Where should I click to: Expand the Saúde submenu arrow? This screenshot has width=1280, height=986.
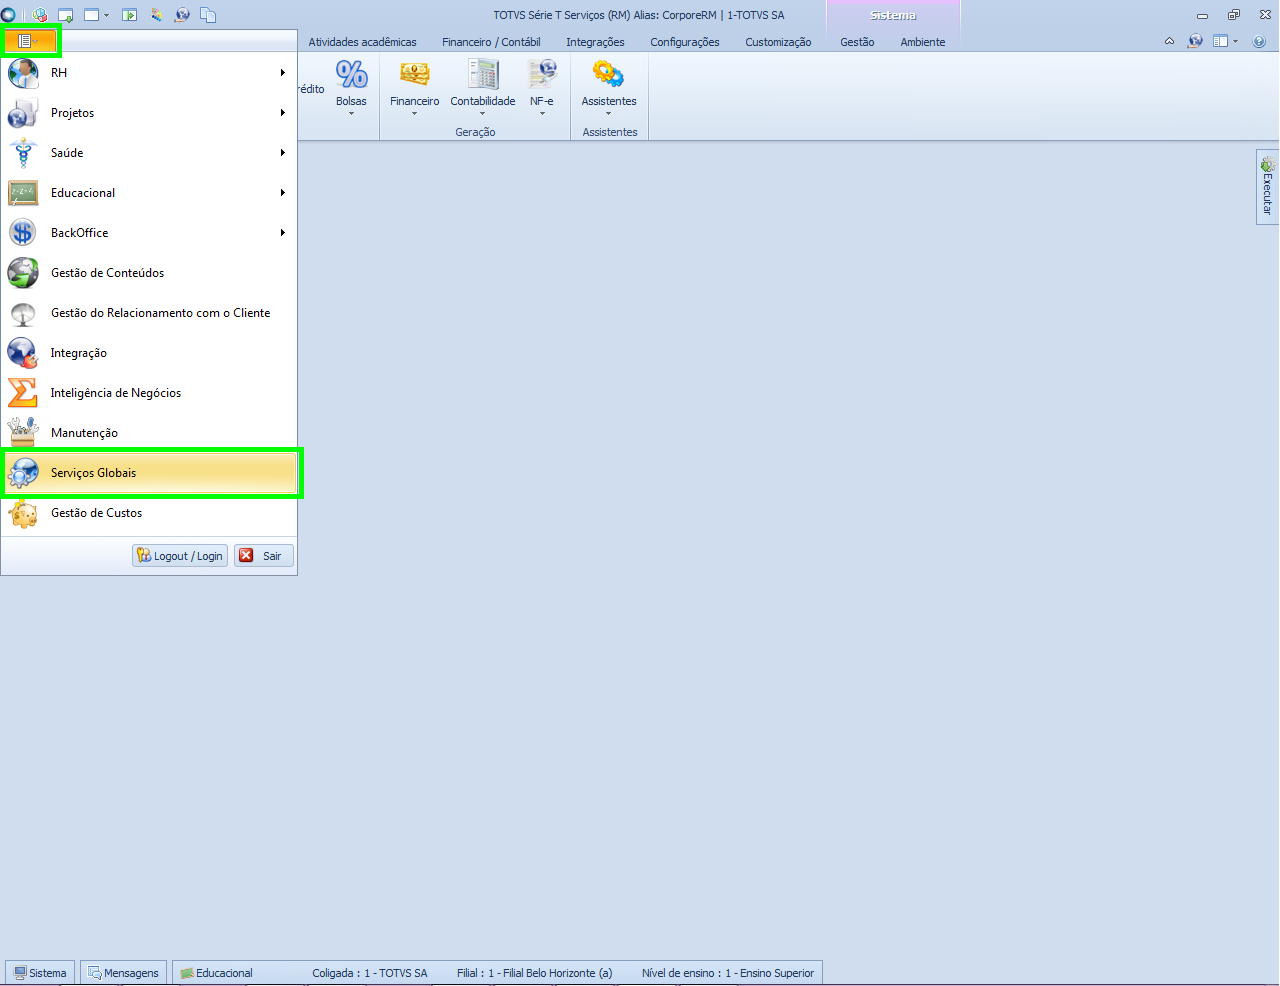tap(283, 153)
